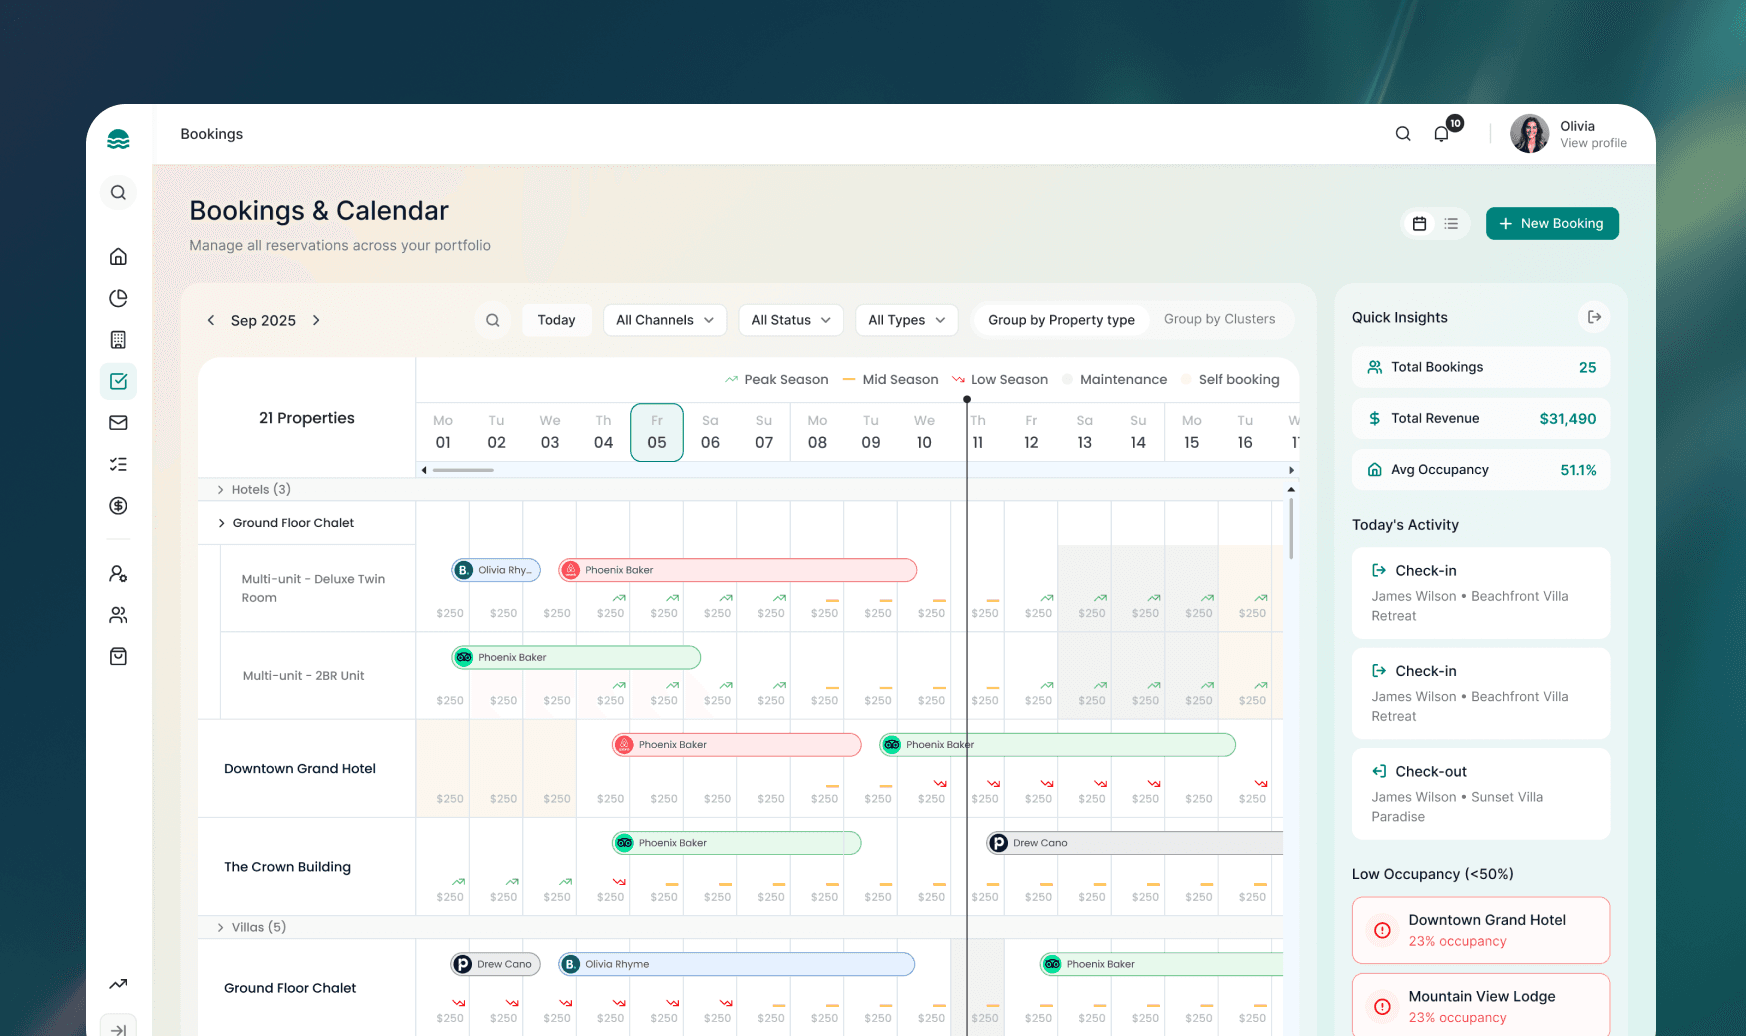
Task: Switch to calendar view icon
Action: 1419,224
